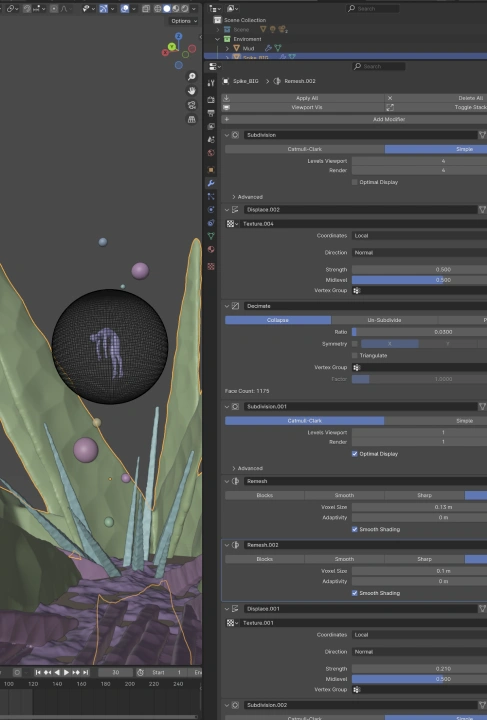The height and width of the screenshot is (720, 487).
Task: Open the Physics properties tab
Action: [x=211, y=210]
